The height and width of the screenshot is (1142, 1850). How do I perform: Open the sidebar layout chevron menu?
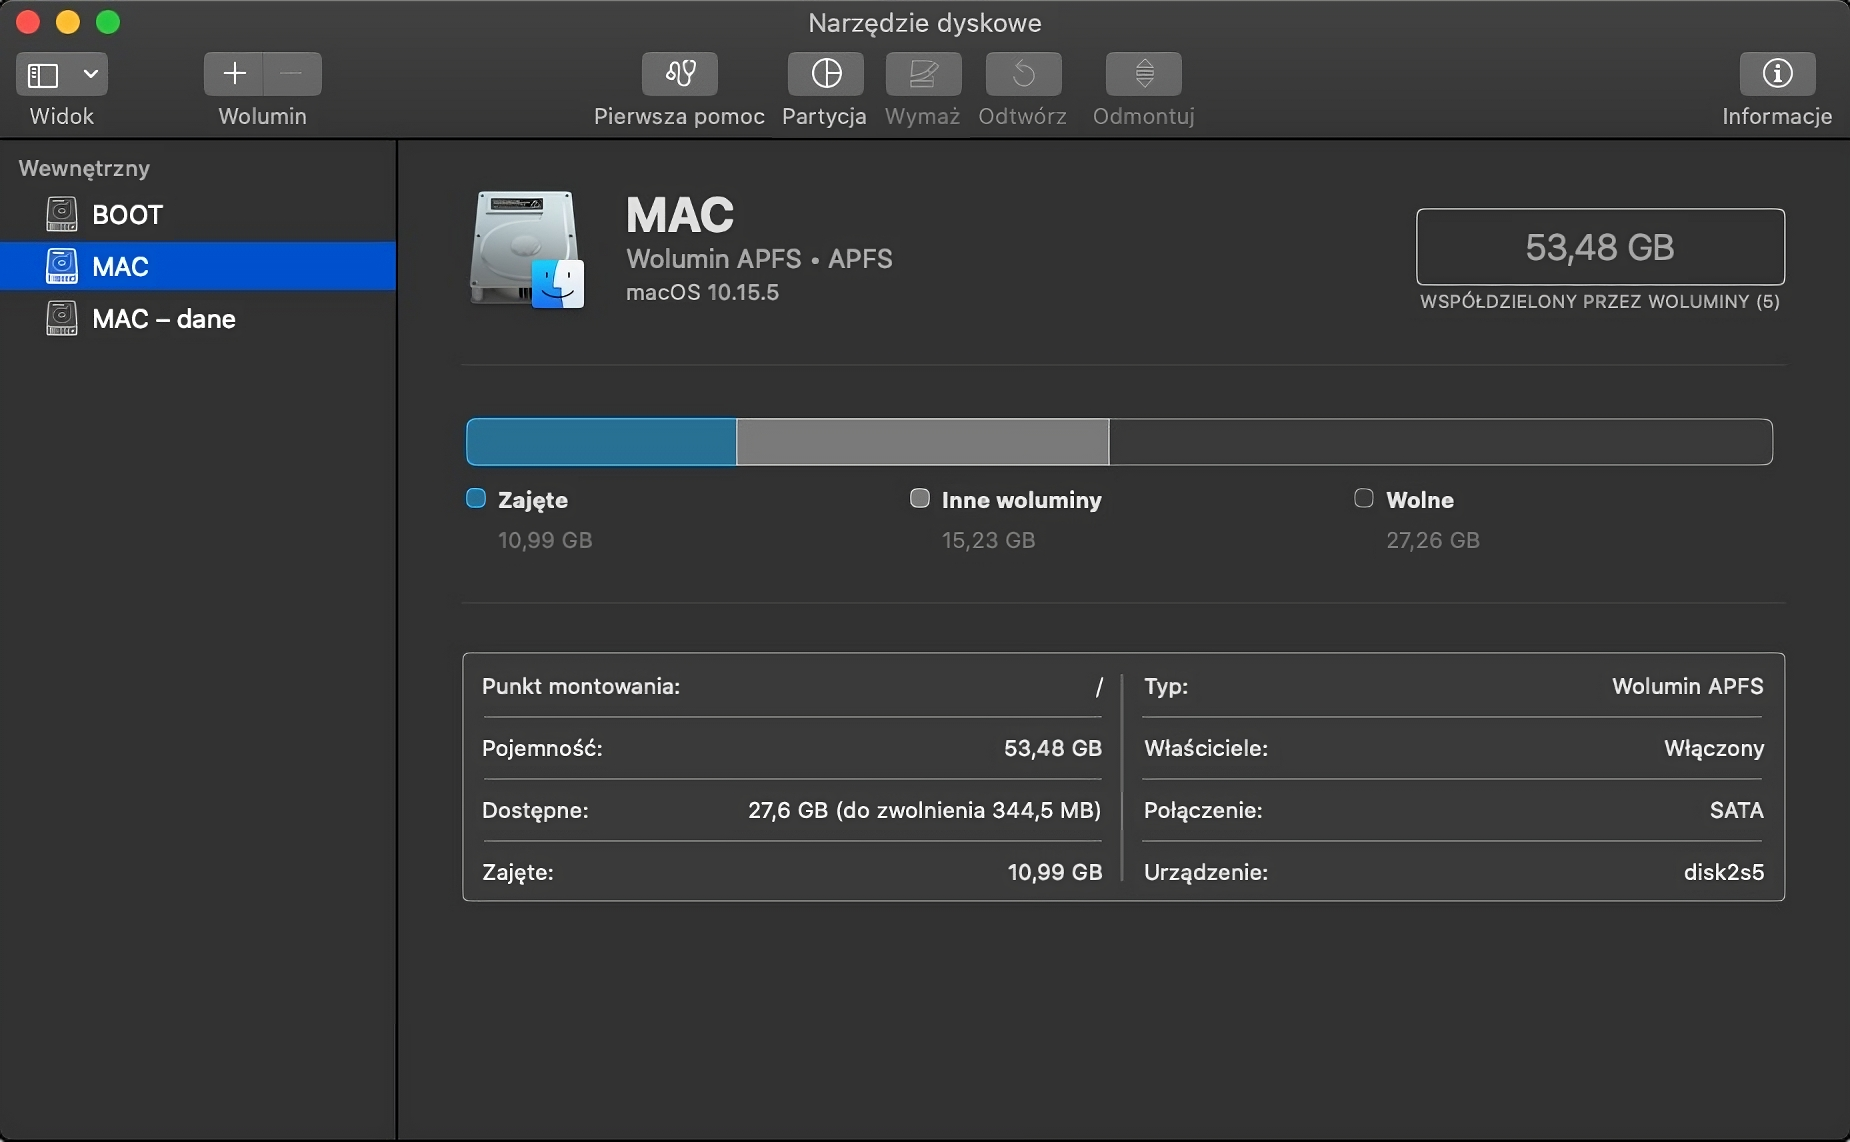[x=90, y=73]
